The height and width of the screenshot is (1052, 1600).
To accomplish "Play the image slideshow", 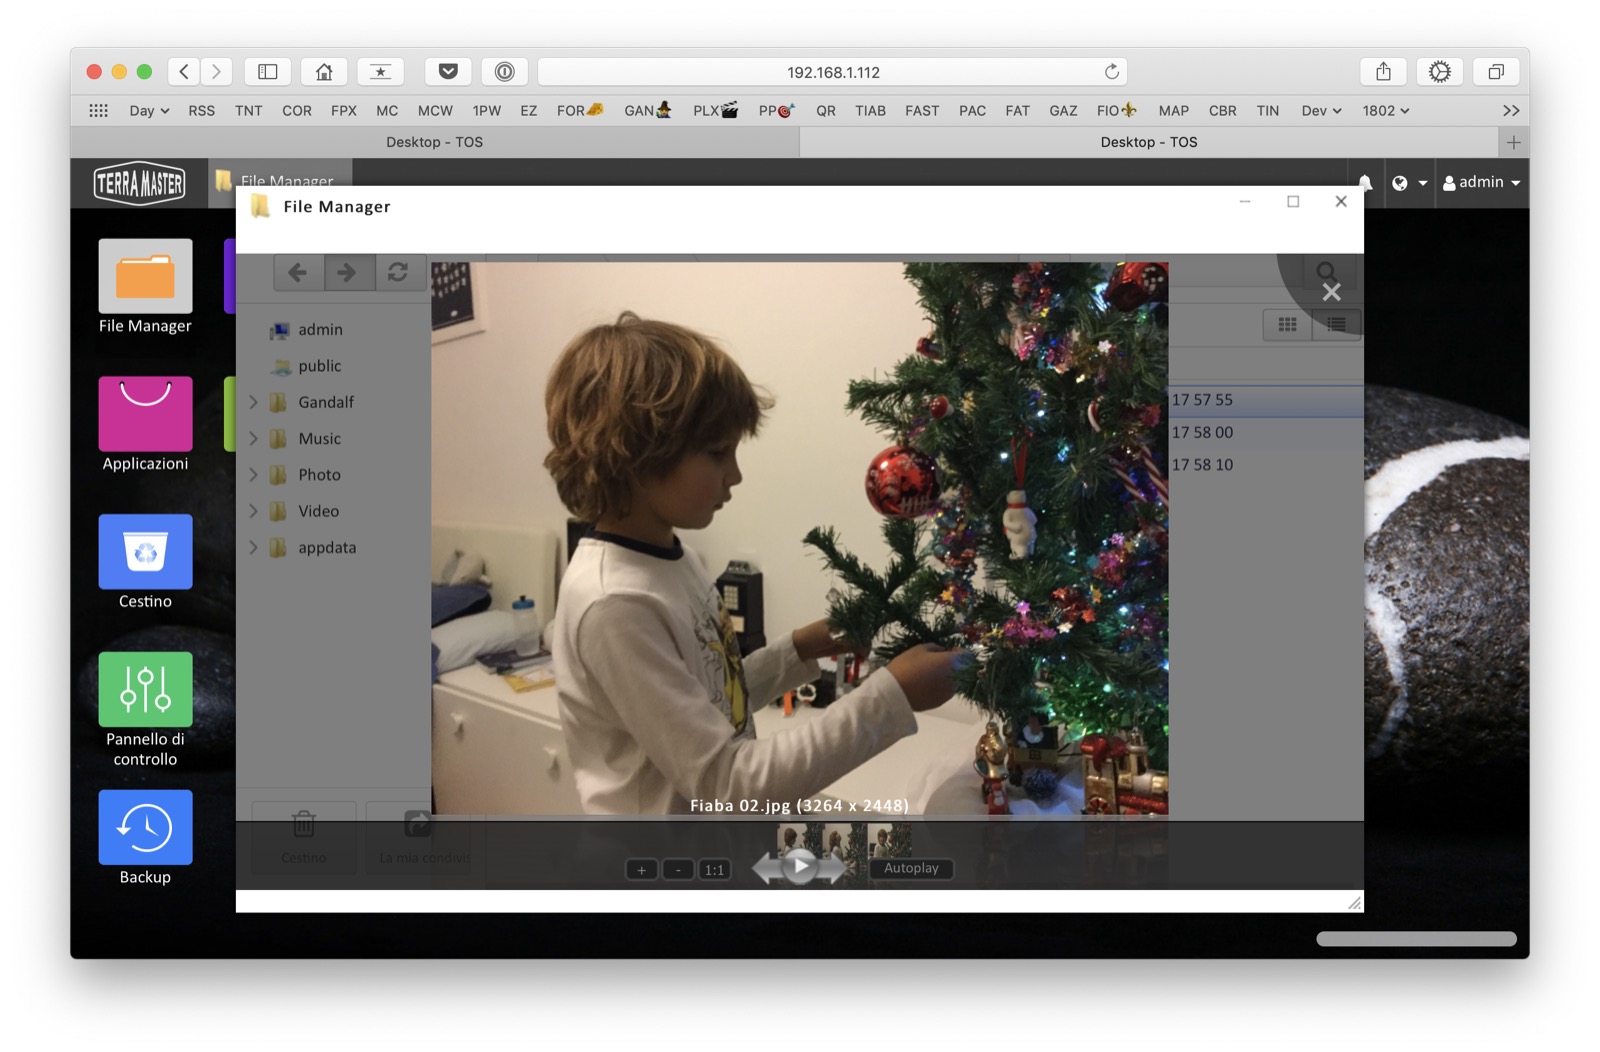I will (800, 866).
